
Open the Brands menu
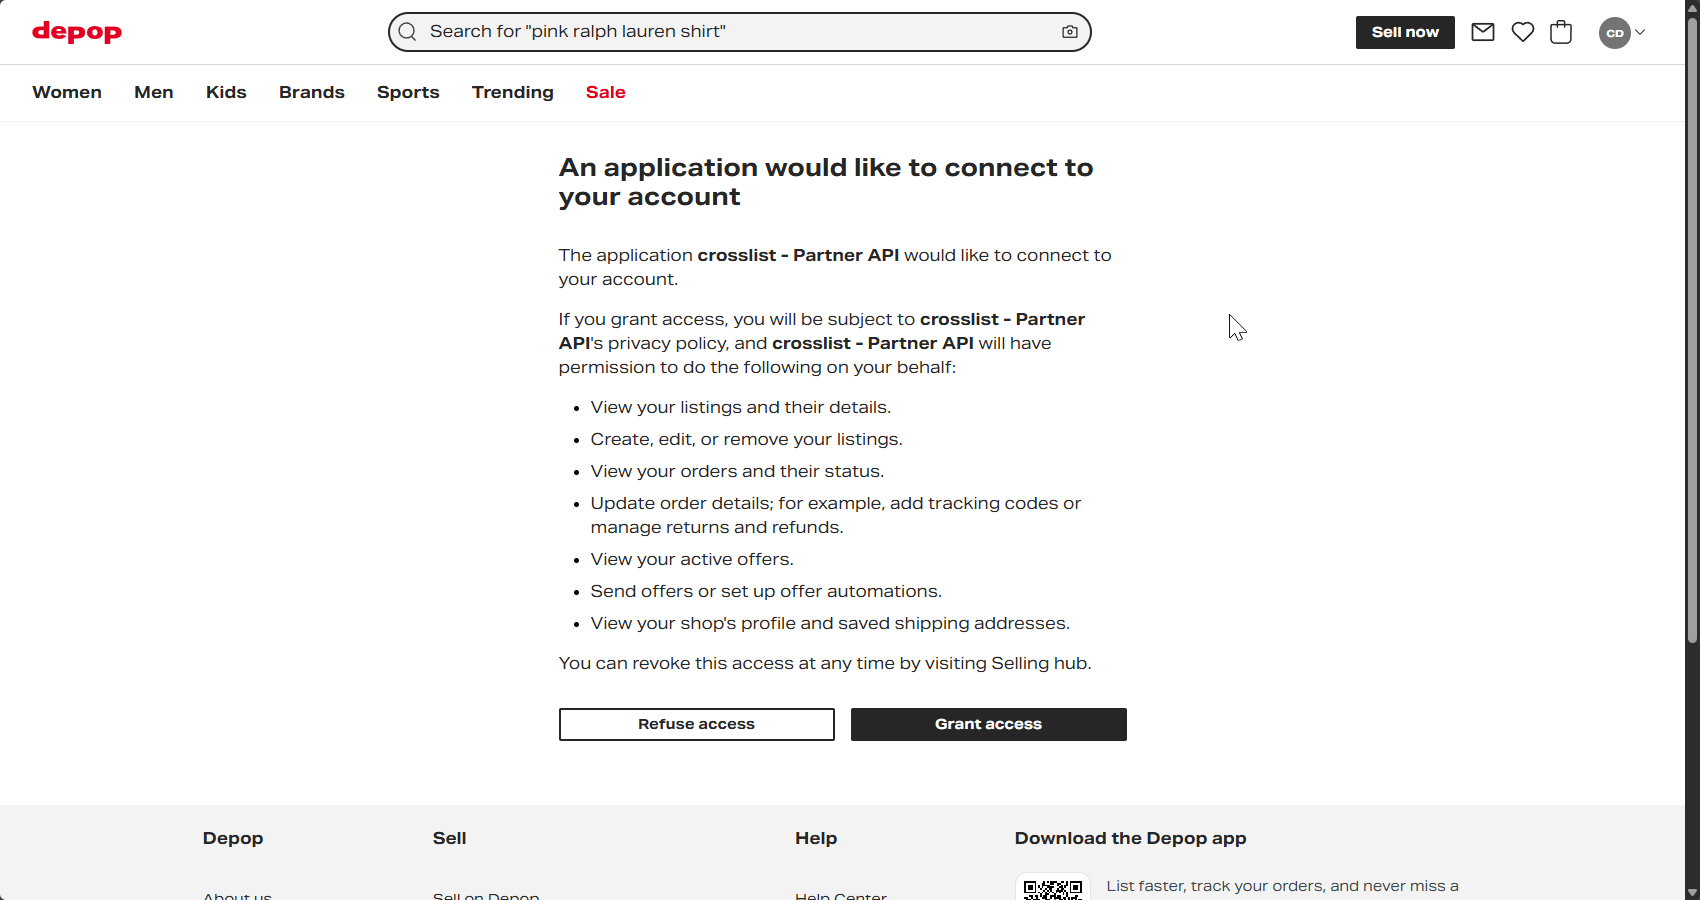pyautogui.click(x=312, y=92)
